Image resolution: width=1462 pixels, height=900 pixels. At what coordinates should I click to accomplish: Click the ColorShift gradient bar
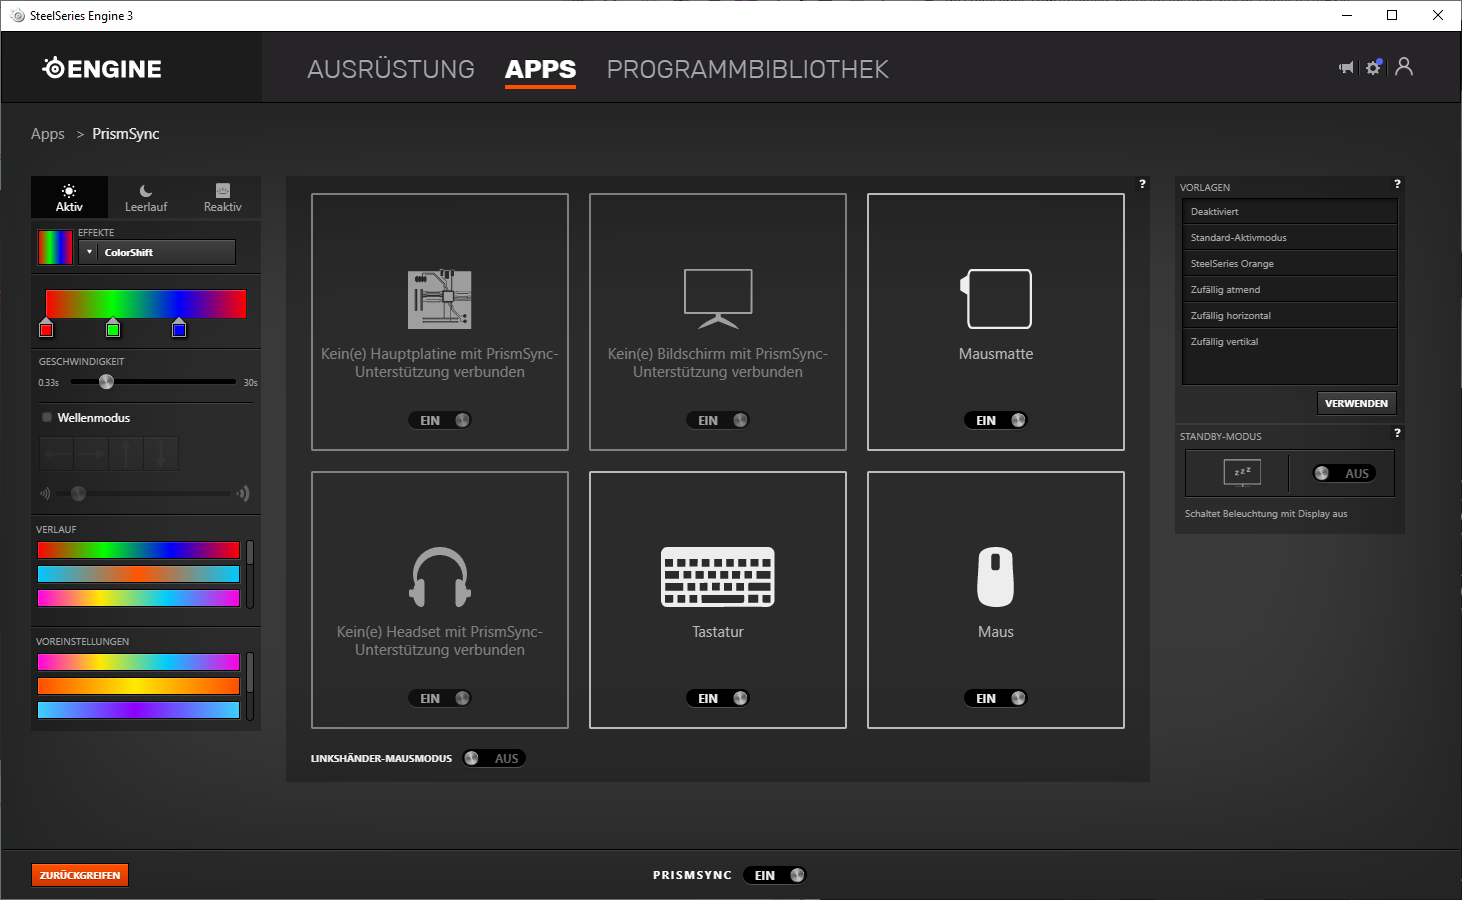pyautogui.click(x=146, y=303)
